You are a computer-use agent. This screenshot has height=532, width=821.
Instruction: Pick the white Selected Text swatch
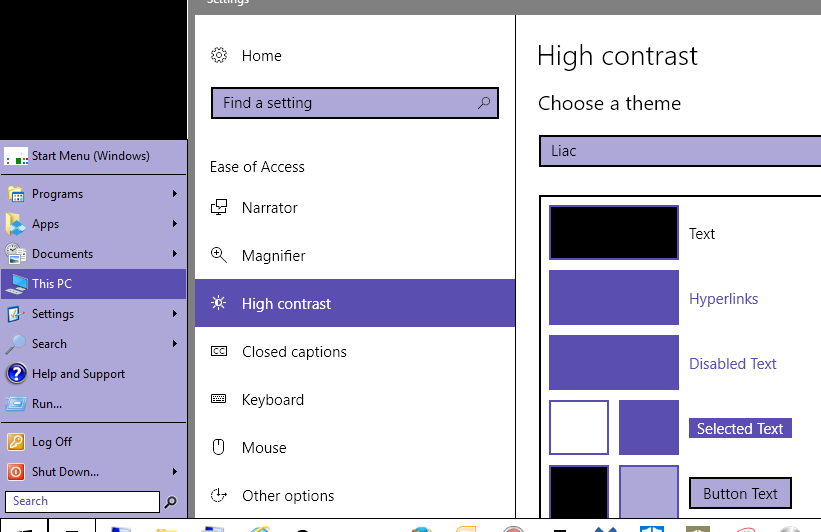(x=579, y=427)
